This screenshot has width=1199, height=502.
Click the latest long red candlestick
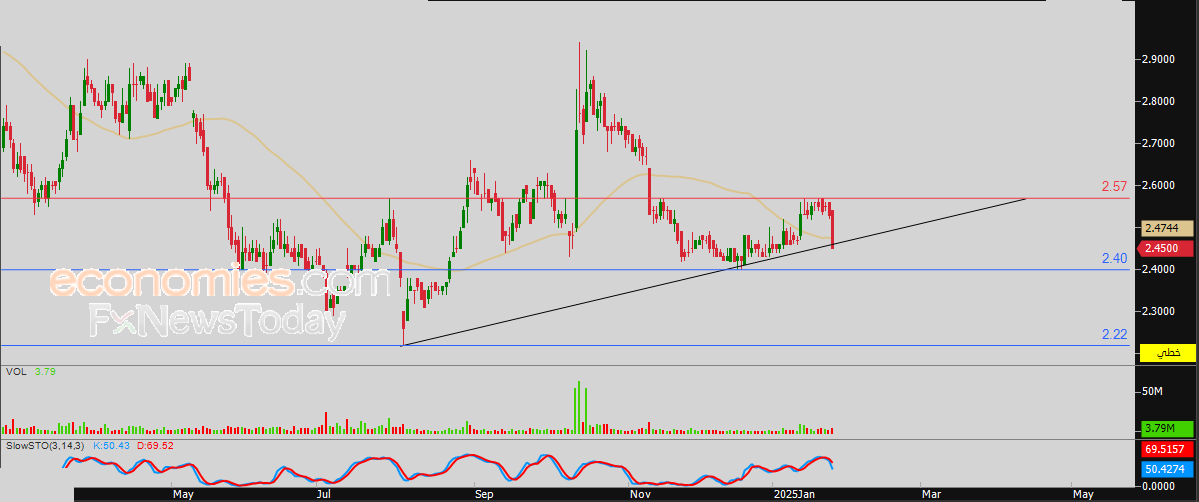tap(832, 228)
